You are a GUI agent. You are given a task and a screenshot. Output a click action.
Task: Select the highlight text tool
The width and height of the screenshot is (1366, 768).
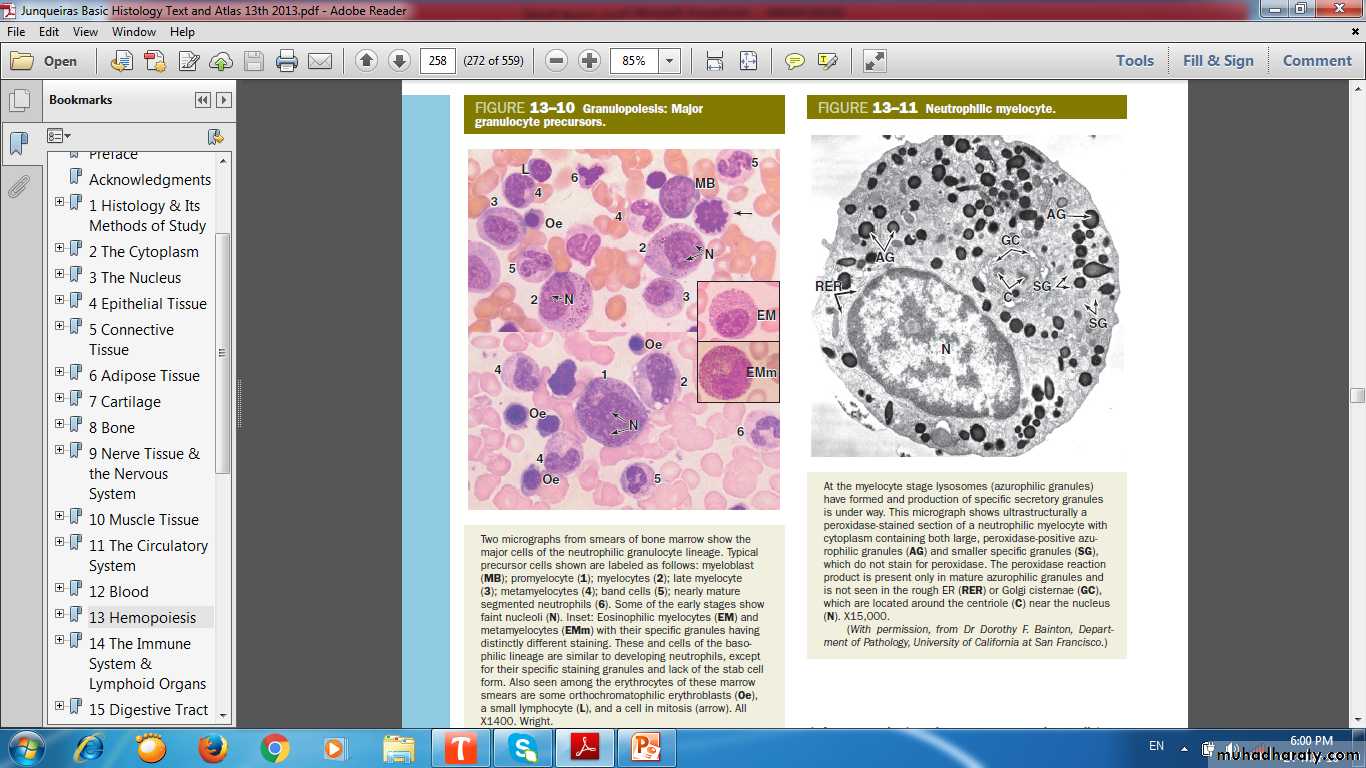coord(827,61)
